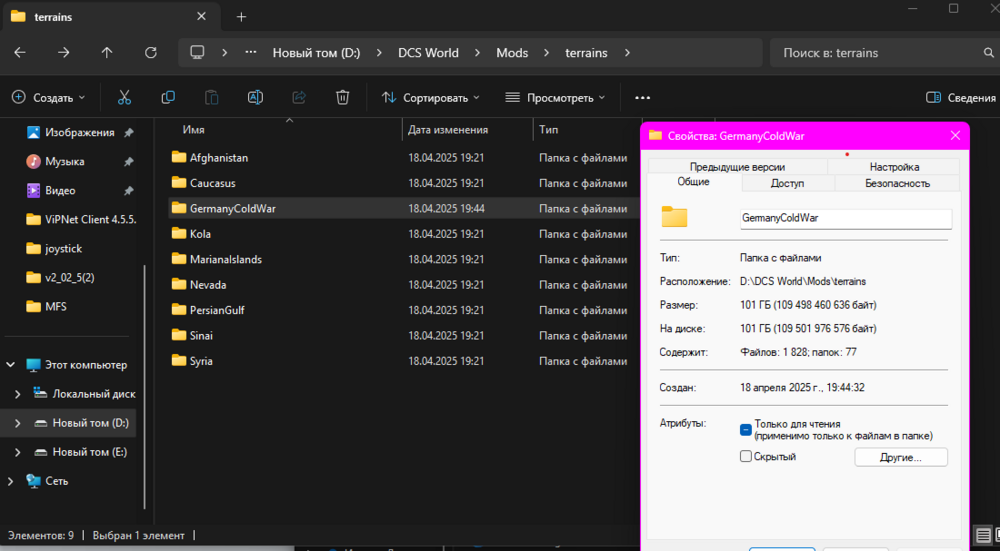Viewport: 1000px width, 551px height.
Task: Click the Delete trash bin icon
Action: coord(342,97)
